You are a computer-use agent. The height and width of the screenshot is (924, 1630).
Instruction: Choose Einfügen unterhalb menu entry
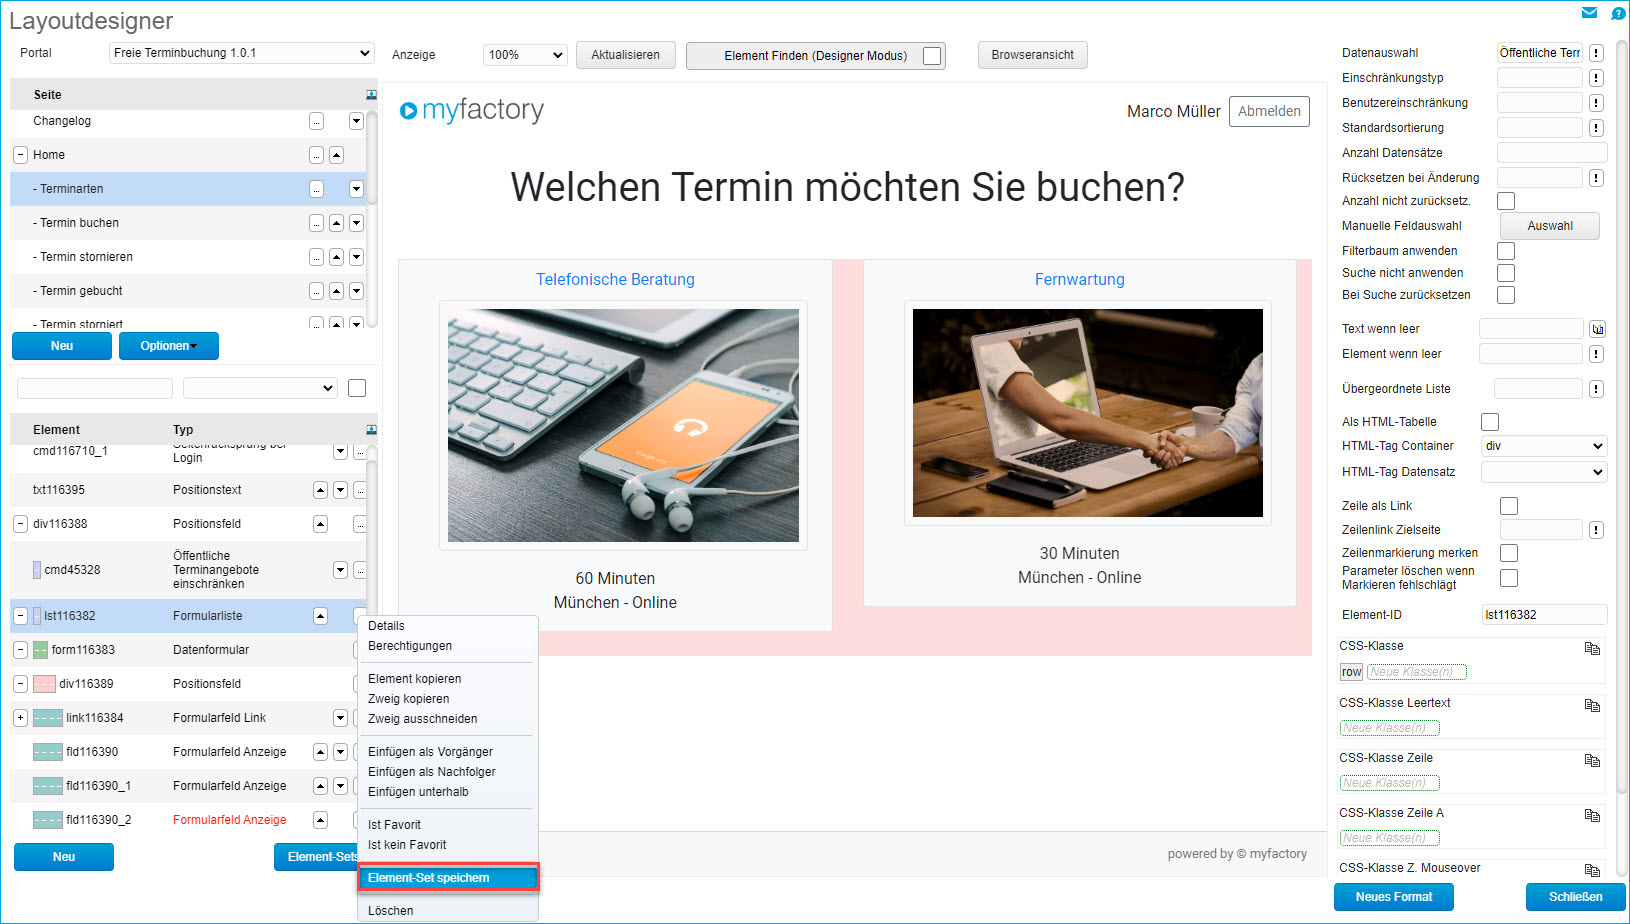418,792
